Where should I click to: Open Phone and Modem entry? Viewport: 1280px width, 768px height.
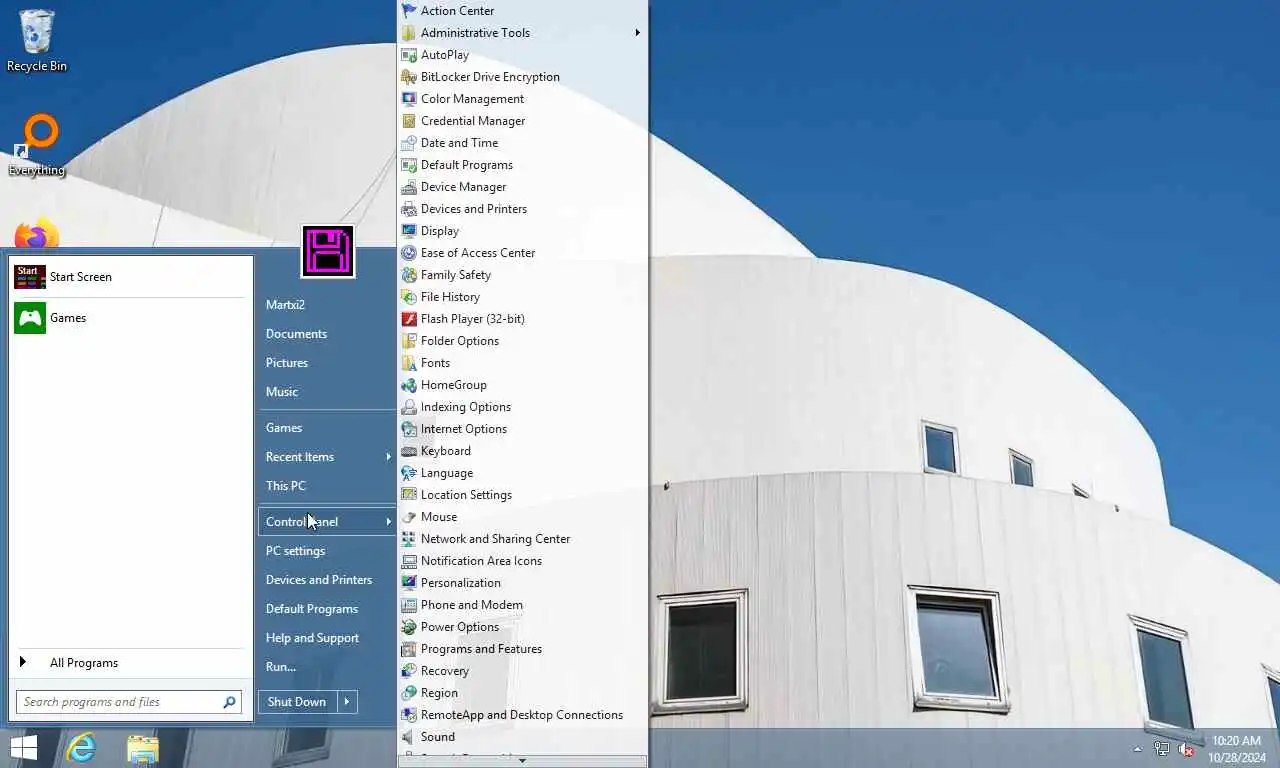[472, 605]
